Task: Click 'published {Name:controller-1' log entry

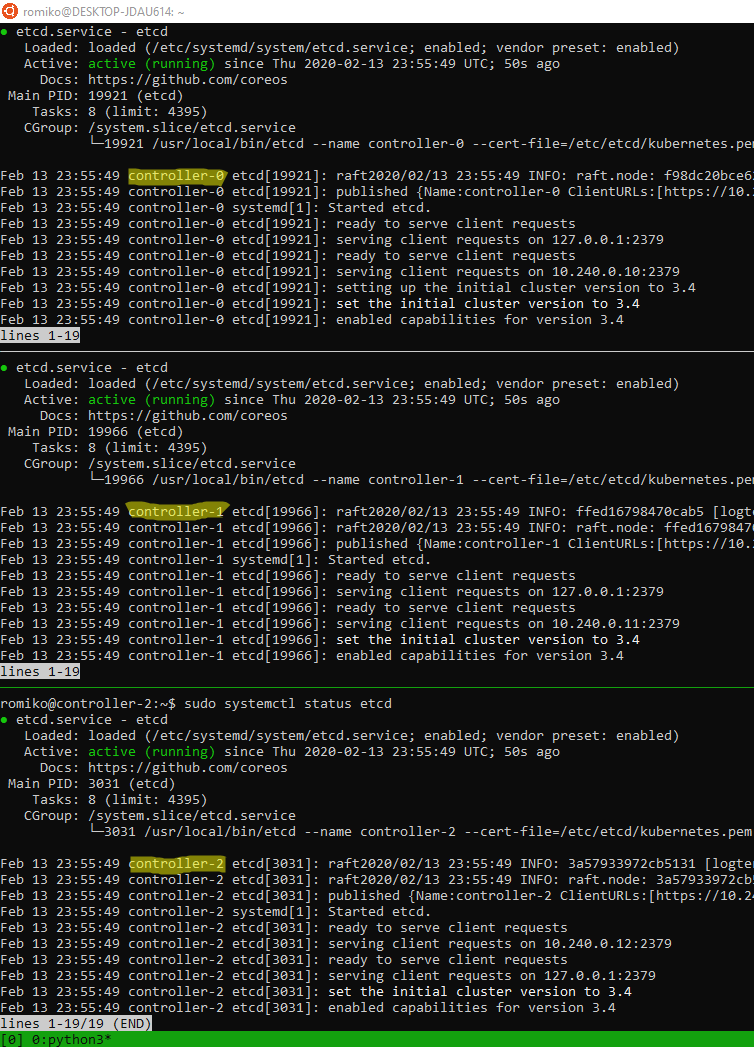Action: [x=377, y=544]
